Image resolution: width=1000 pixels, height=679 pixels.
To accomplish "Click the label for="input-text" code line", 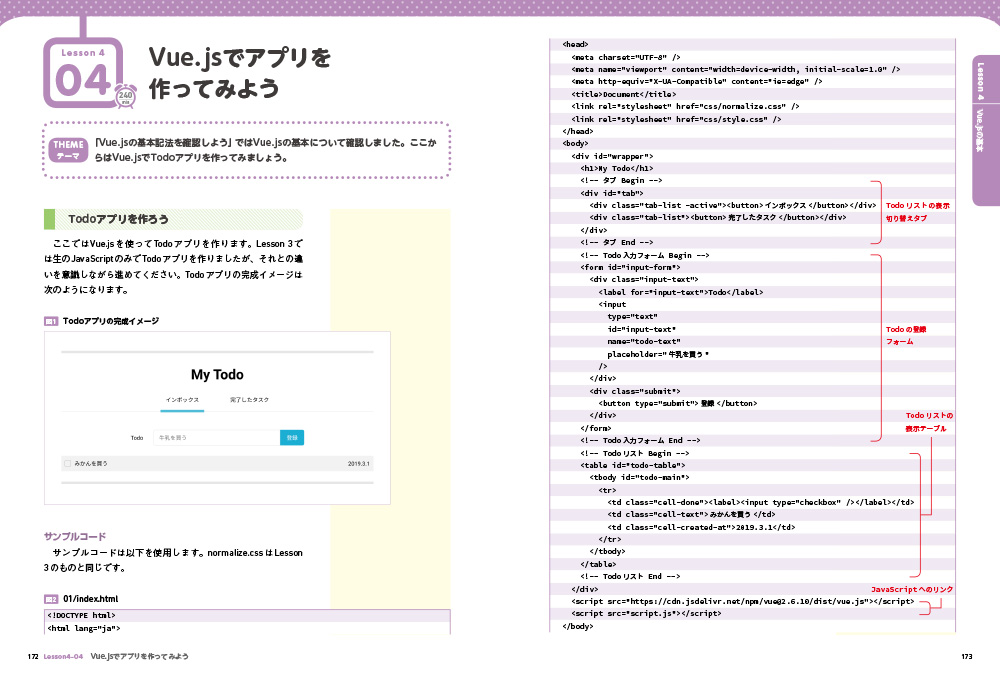I will [x=680, y=293].
